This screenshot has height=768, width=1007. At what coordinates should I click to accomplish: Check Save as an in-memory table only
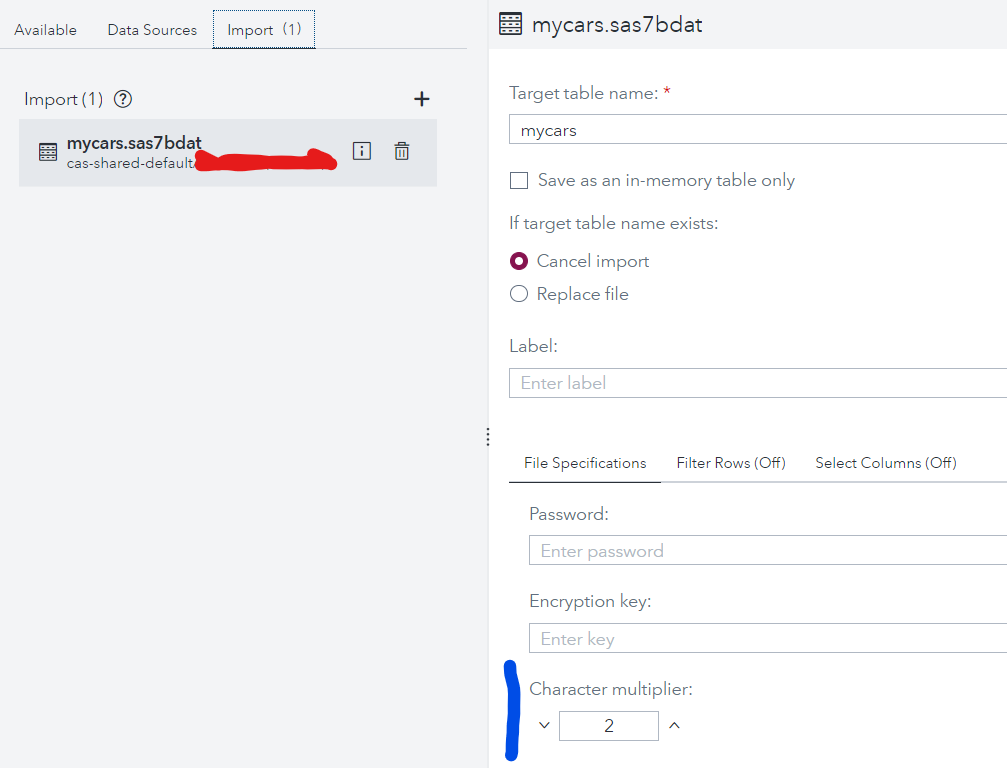pos(518,180)
